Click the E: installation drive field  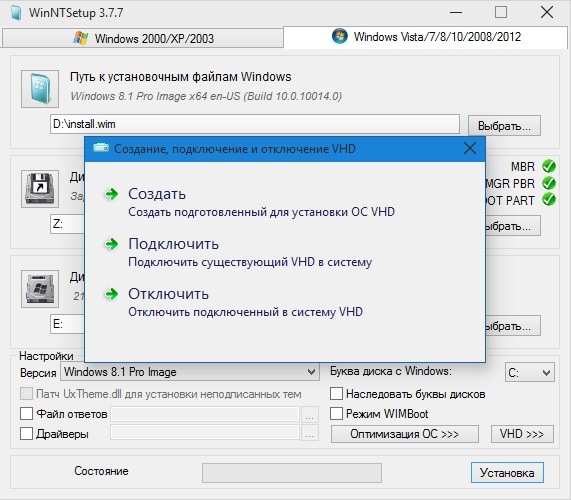coord(67,324)
